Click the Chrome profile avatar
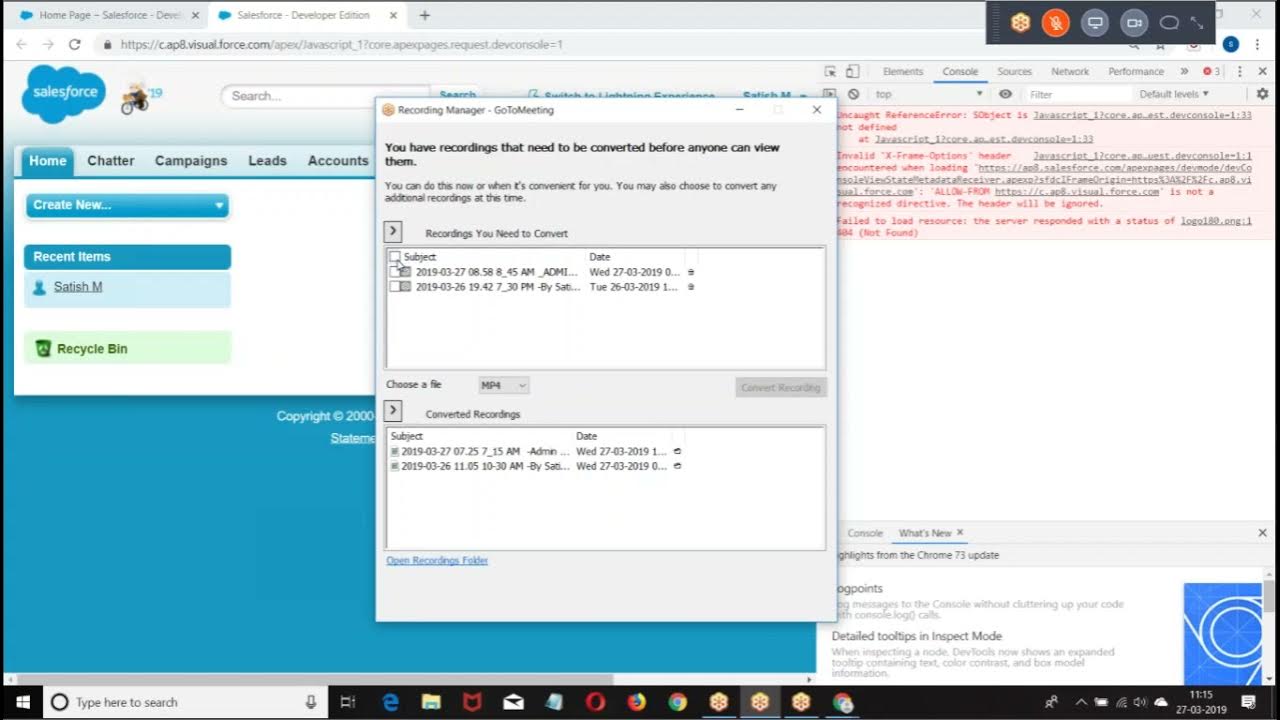 coord(1230,44)
